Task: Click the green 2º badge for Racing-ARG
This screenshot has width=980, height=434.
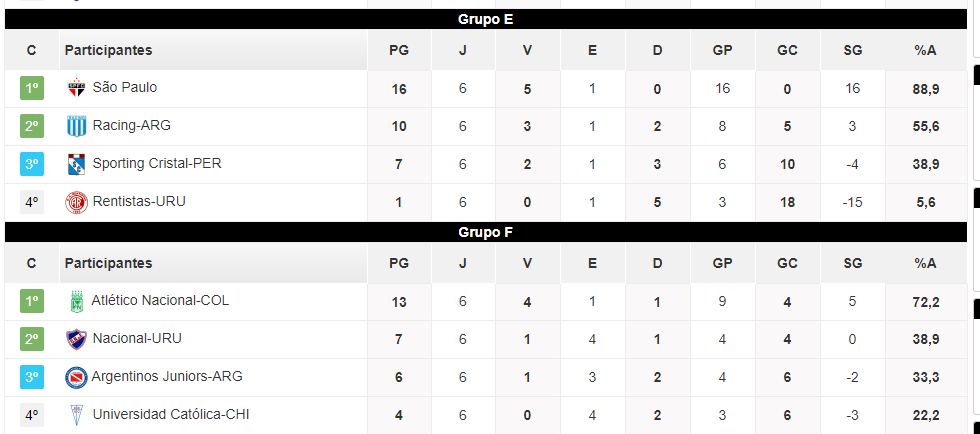Action: (32, 126)
